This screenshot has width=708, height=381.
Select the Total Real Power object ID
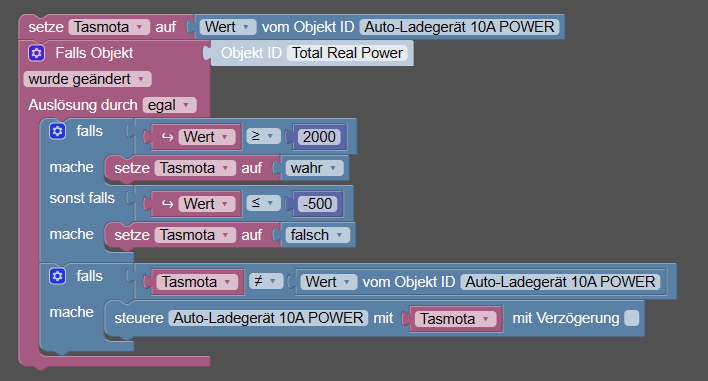point(347,53)
